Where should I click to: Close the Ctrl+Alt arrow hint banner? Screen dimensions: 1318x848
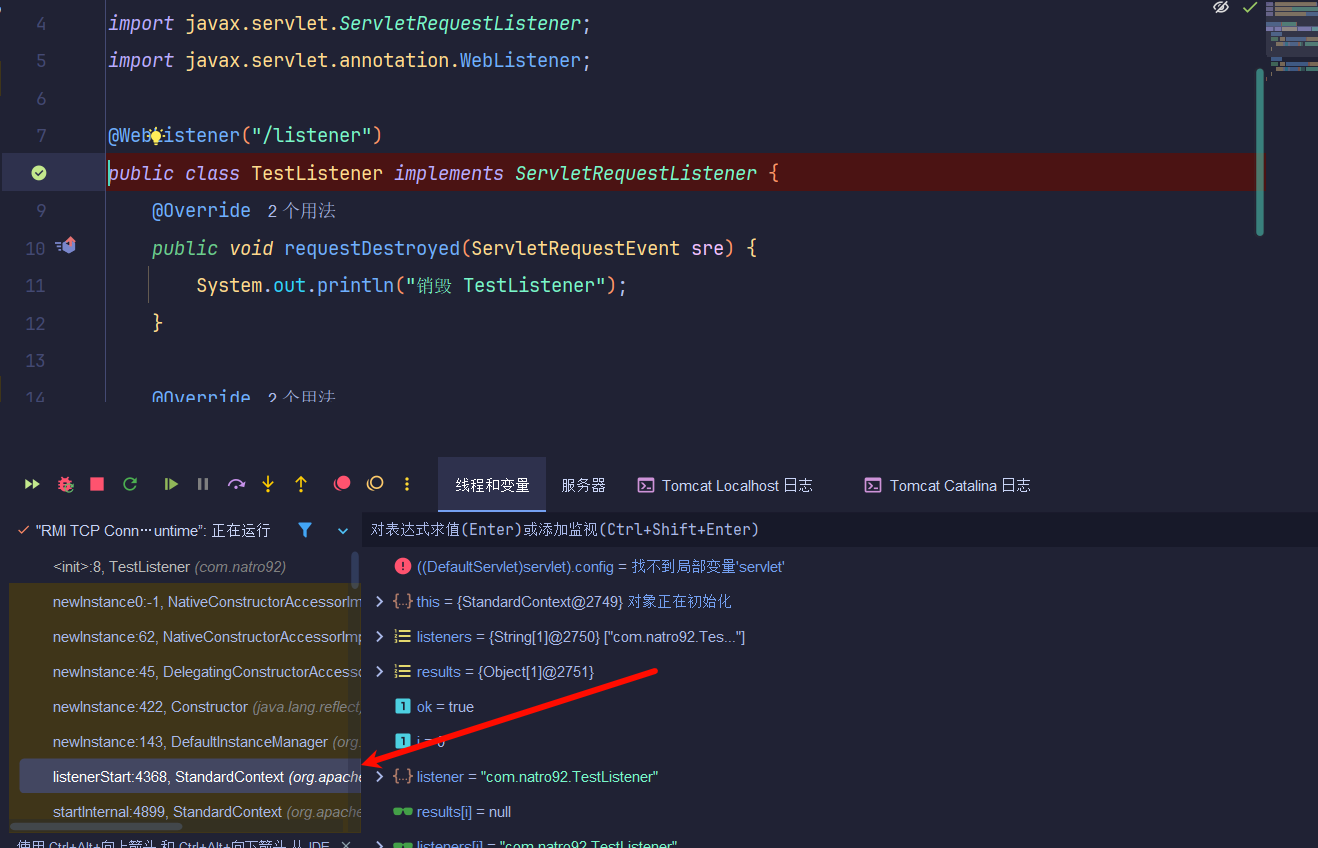[x=346, y=844]
